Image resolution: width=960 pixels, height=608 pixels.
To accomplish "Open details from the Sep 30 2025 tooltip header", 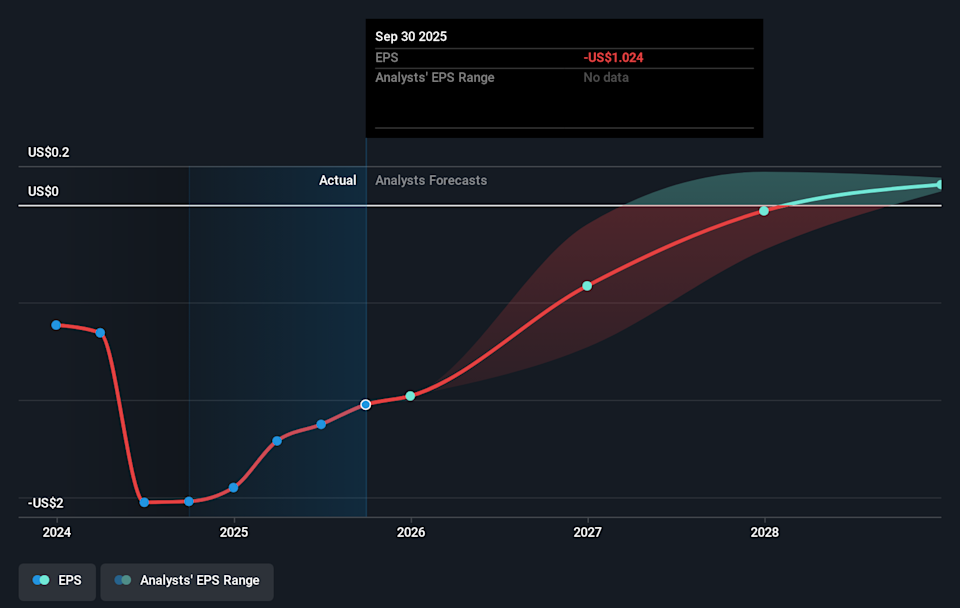I will [x=412, y=36].
